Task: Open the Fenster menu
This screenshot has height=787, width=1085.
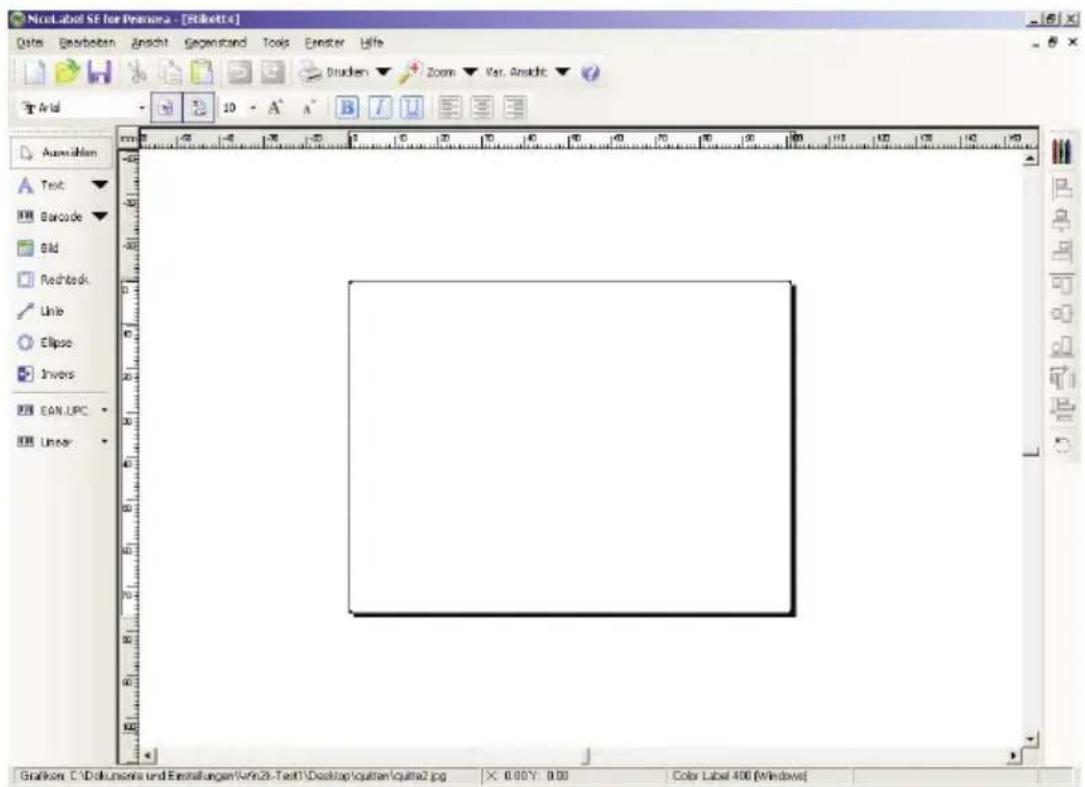Action: [x=325, y=43]
